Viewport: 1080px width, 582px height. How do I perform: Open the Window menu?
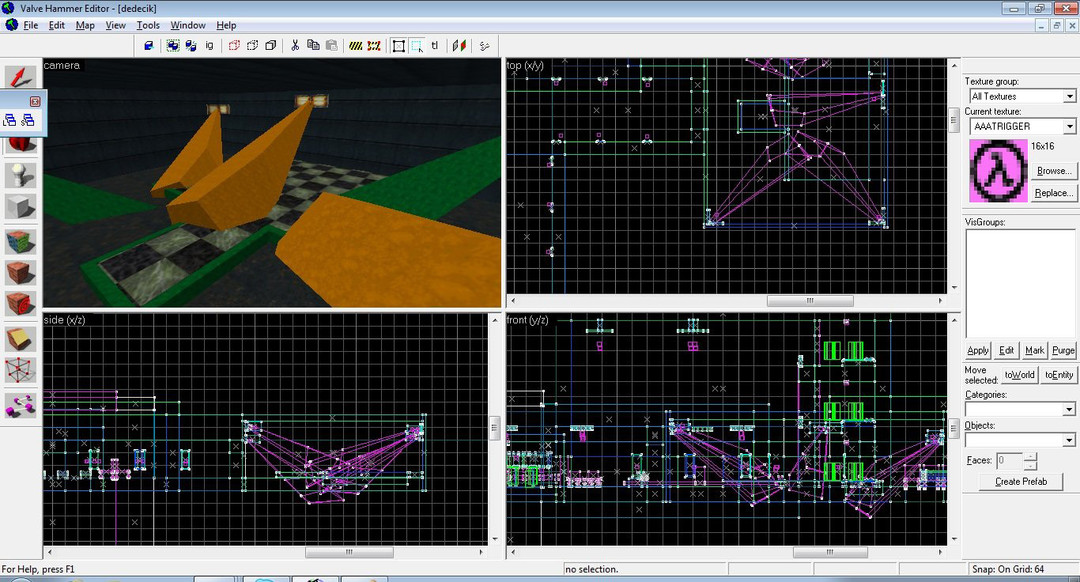point(188,25)
